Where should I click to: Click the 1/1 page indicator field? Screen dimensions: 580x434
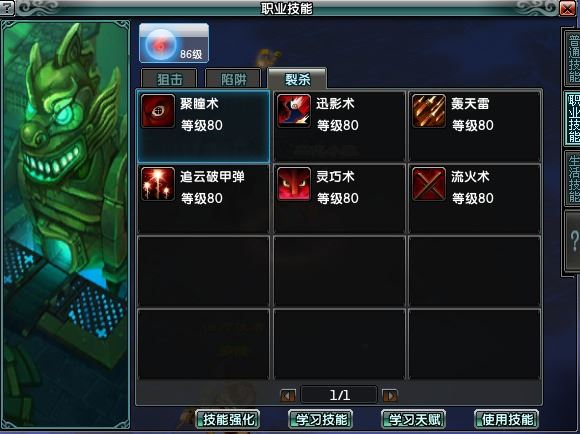tap(339, 395)
